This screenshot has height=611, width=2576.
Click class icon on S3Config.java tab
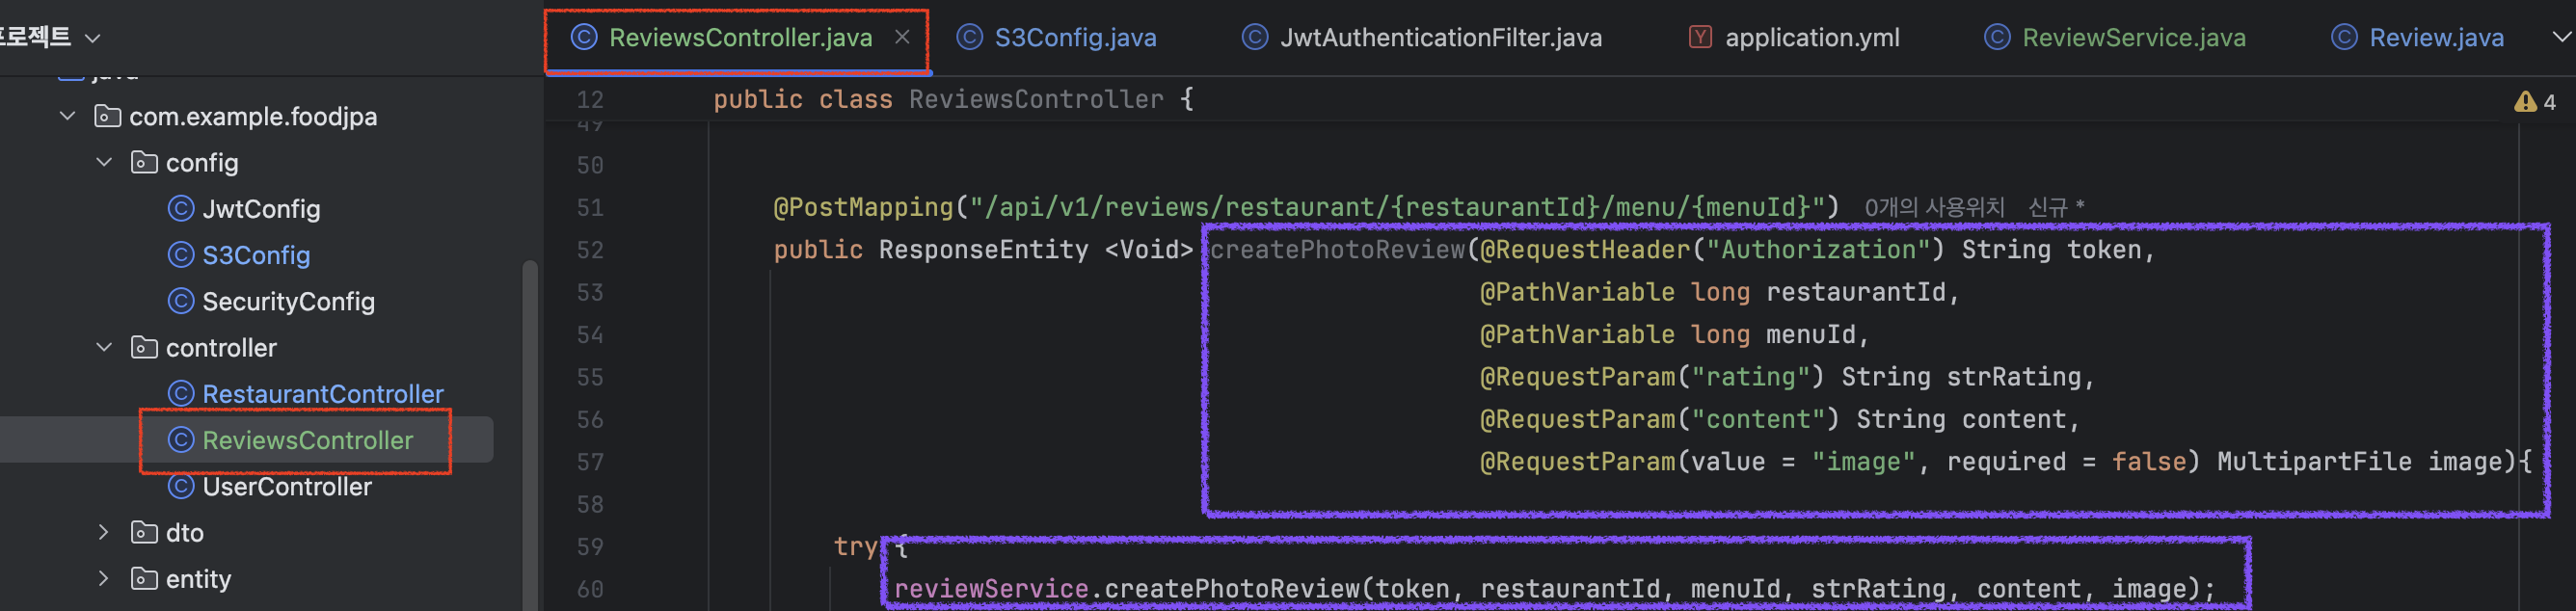[x=969, y=37]
